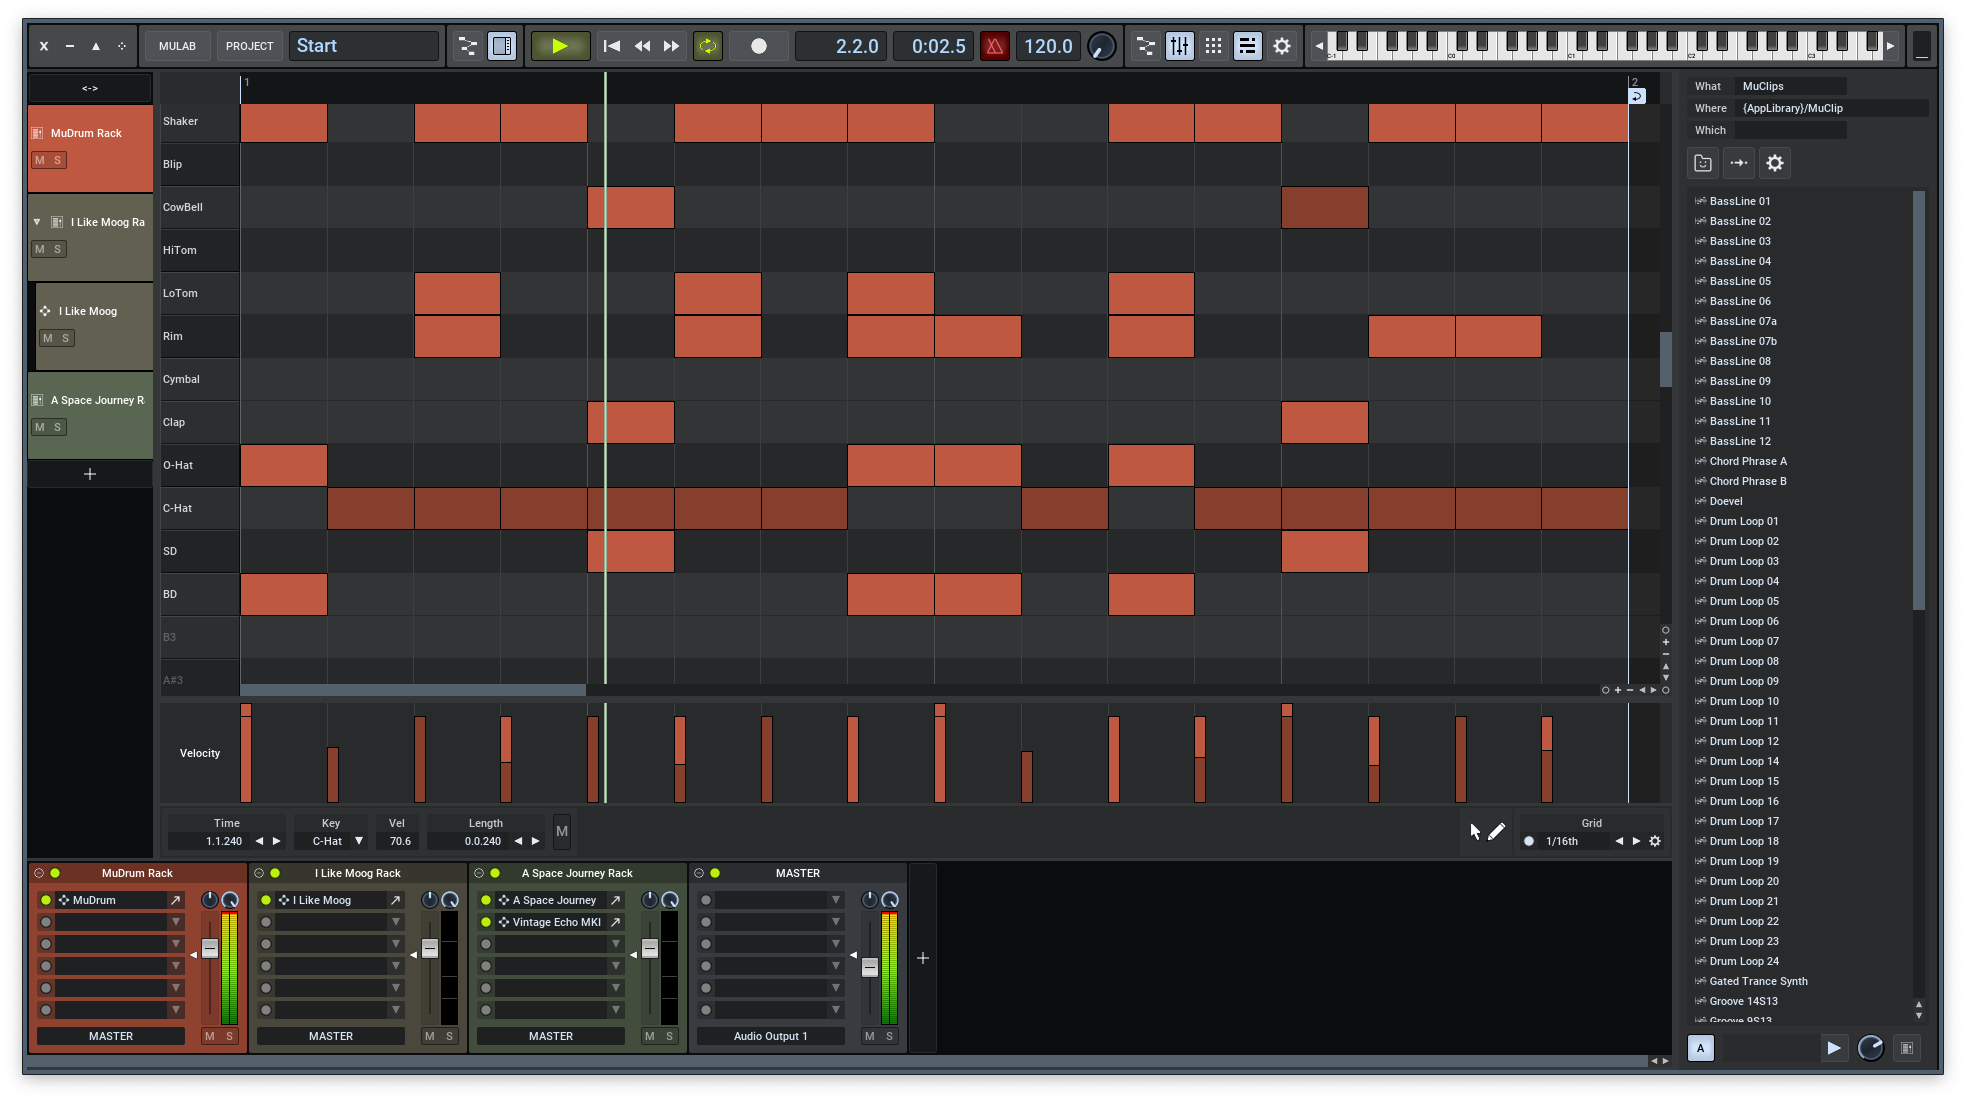Image resolution: width=1966 pixels, height=1101 pixels.
Task: Click the <-> button above track list
Action: coord(90,88)
